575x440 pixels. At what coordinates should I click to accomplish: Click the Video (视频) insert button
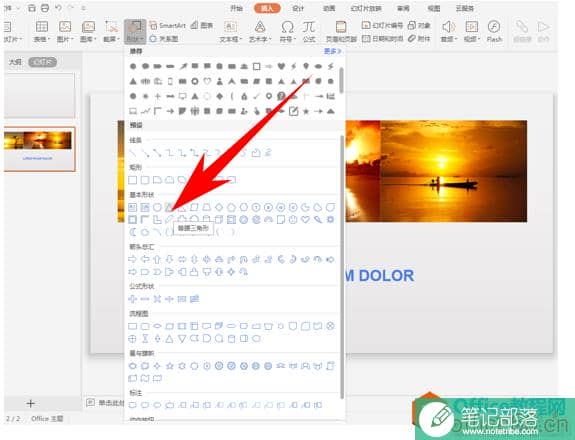click(472, 32)
